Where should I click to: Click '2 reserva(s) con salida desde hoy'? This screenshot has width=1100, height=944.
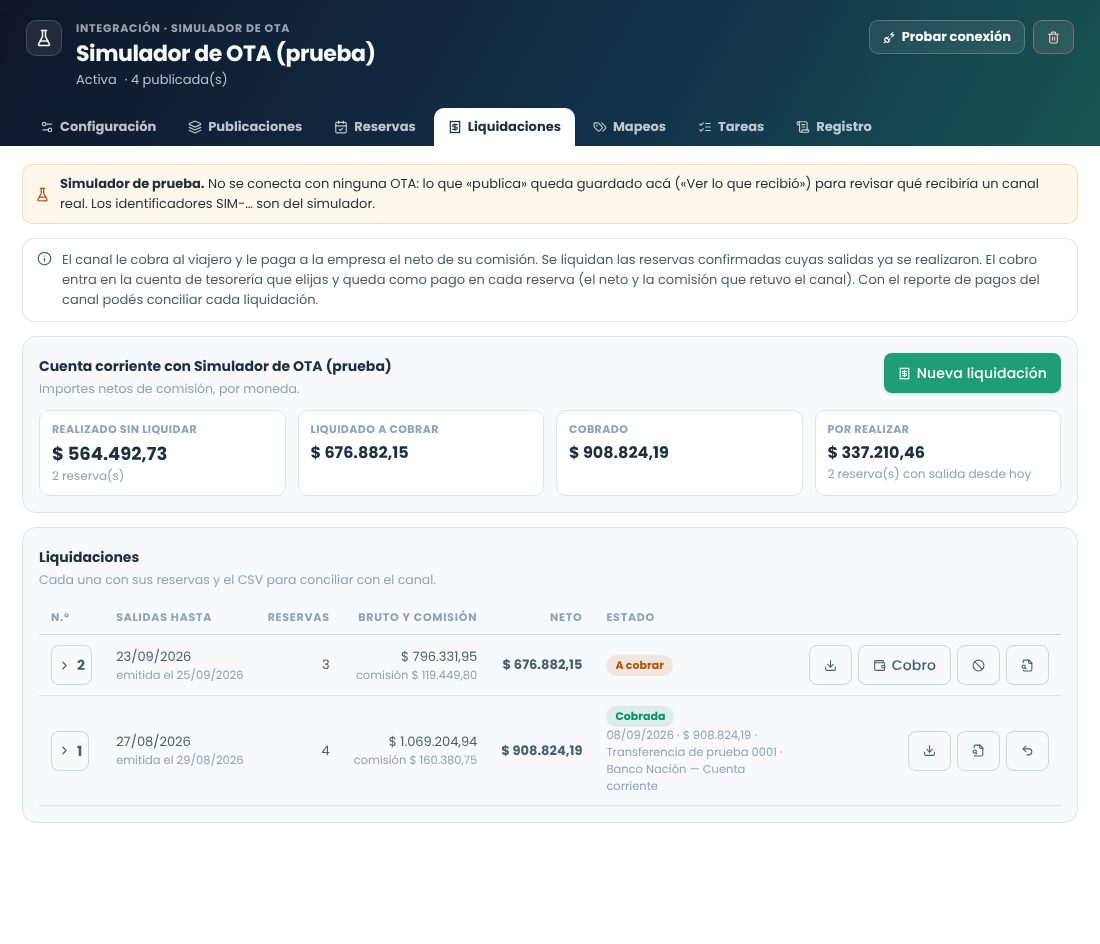point(929,474)
